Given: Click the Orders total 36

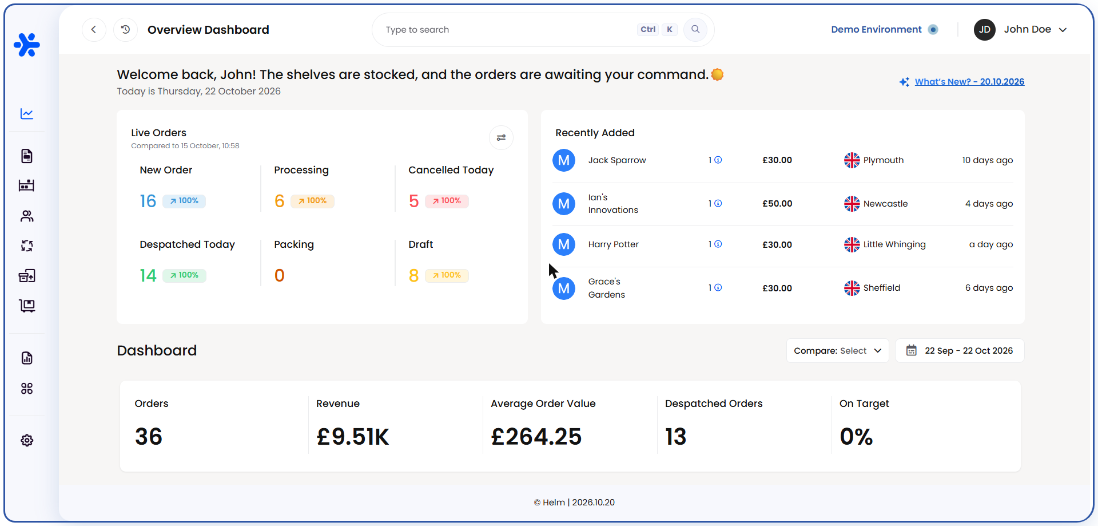Looking at the screenshot, I should coord(148,437).
